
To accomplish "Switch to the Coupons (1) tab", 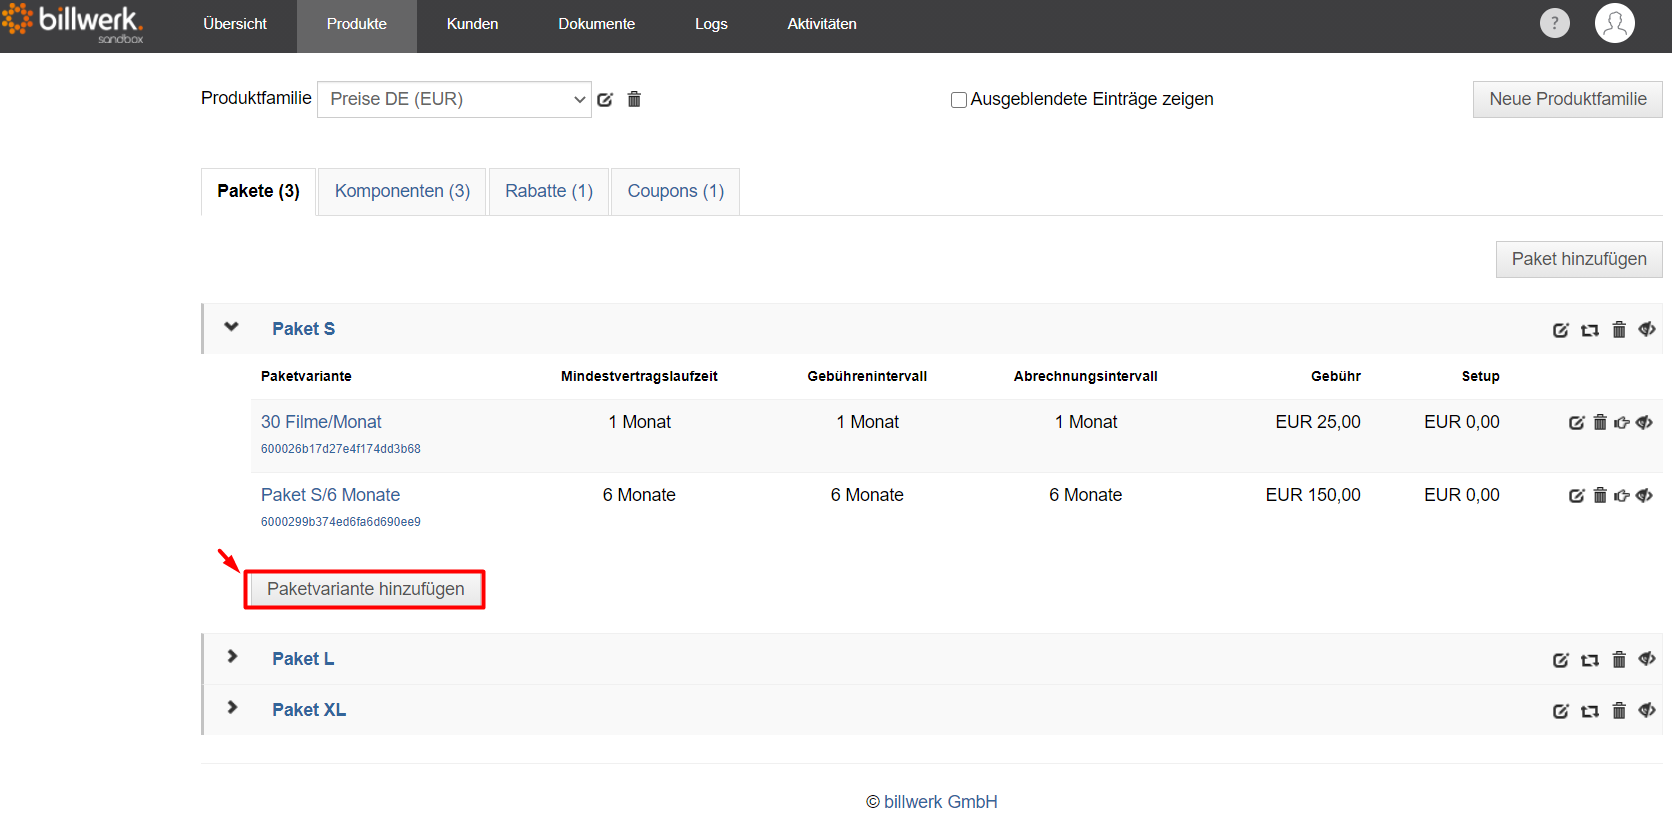I will 676,191.
